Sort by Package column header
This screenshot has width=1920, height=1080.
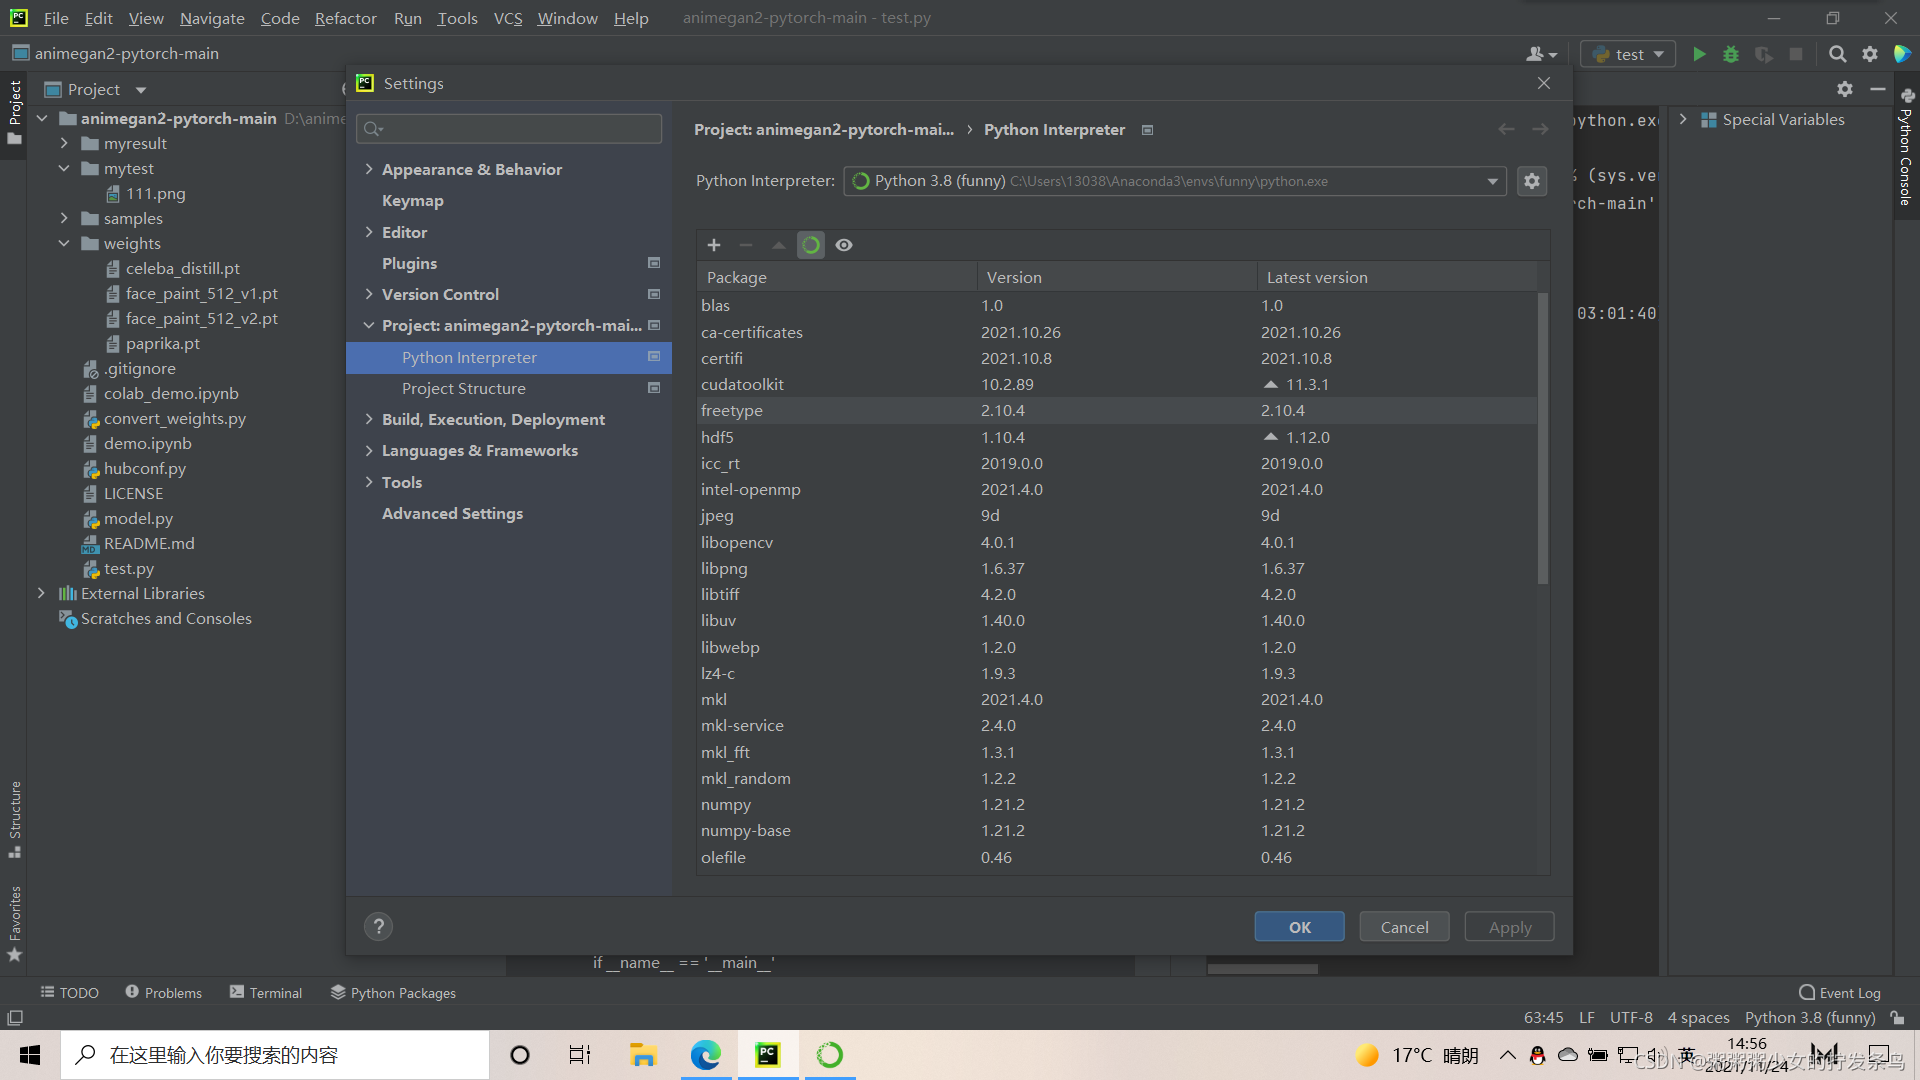click(x=837, y=277)
